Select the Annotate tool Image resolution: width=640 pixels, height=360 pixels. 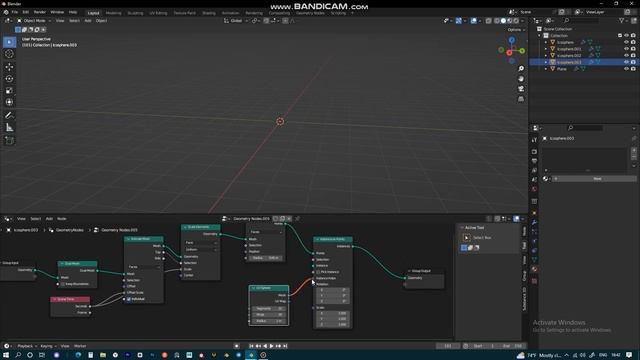9,116
